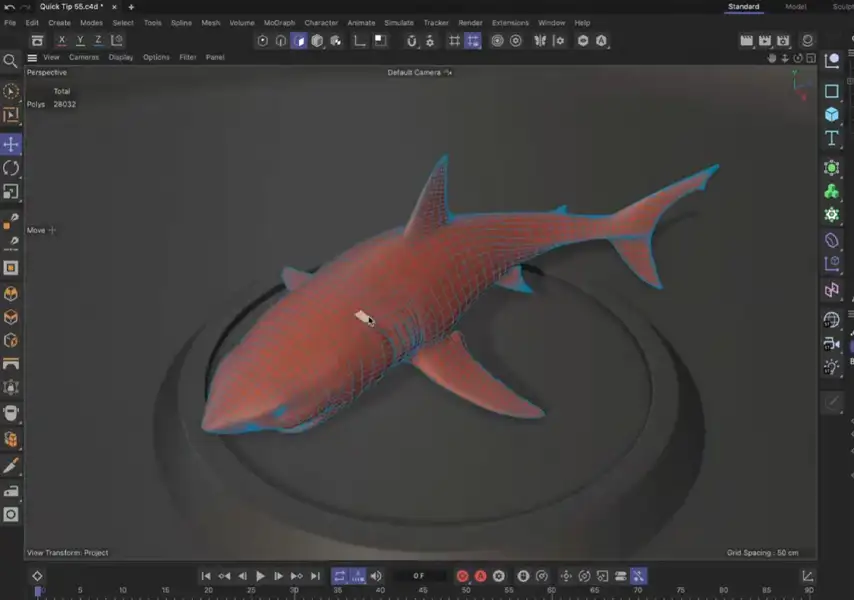Toggle the Y axis lock
Image resolution: width=854 pixels, height=600 pixels.
(80, 41)
